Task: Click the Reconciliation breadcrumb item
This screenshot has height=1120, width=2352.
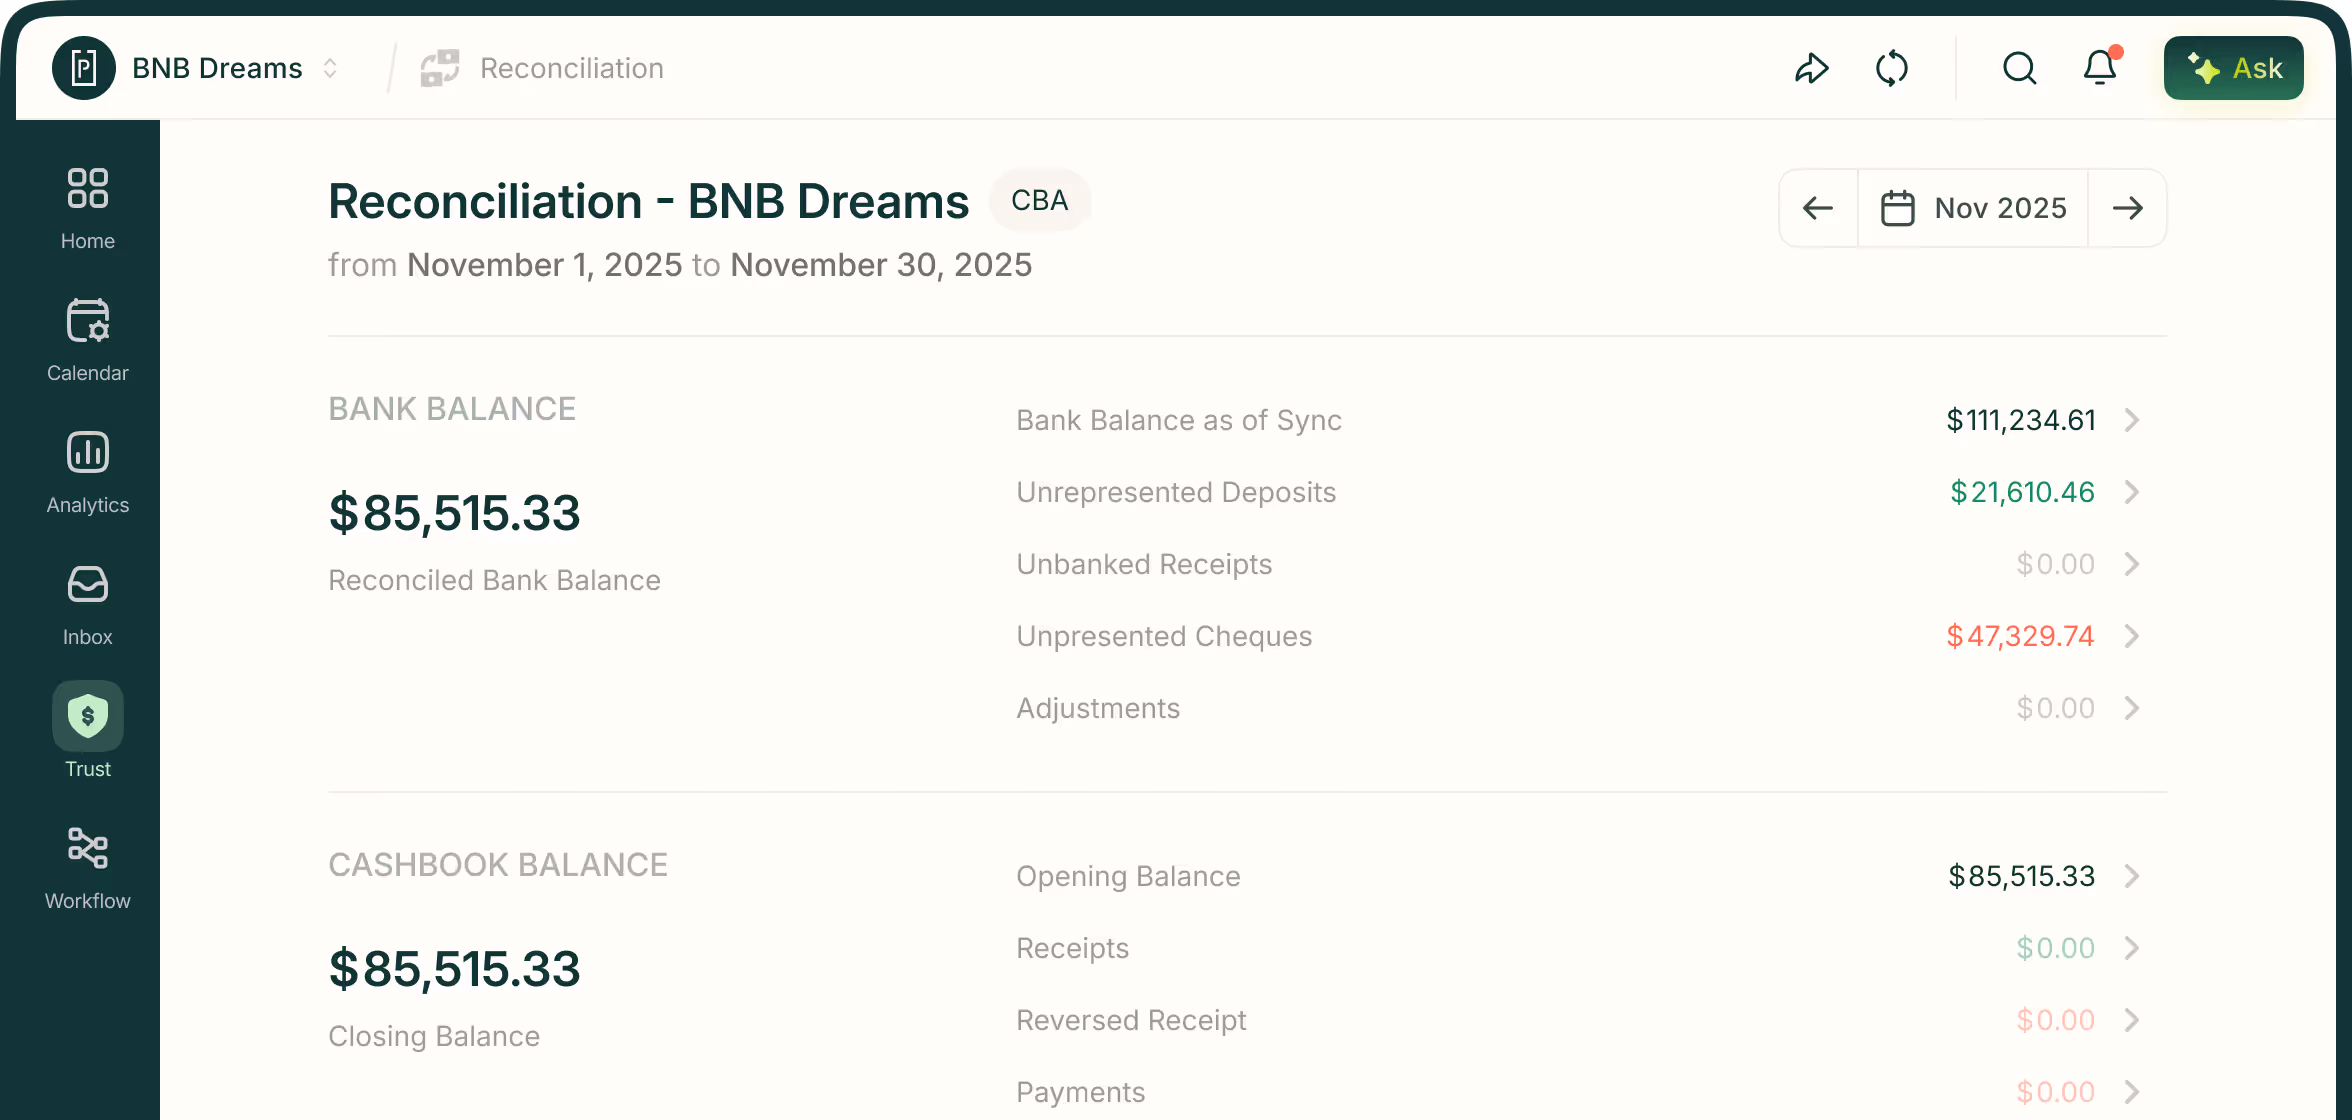Action: click(570, 68)
